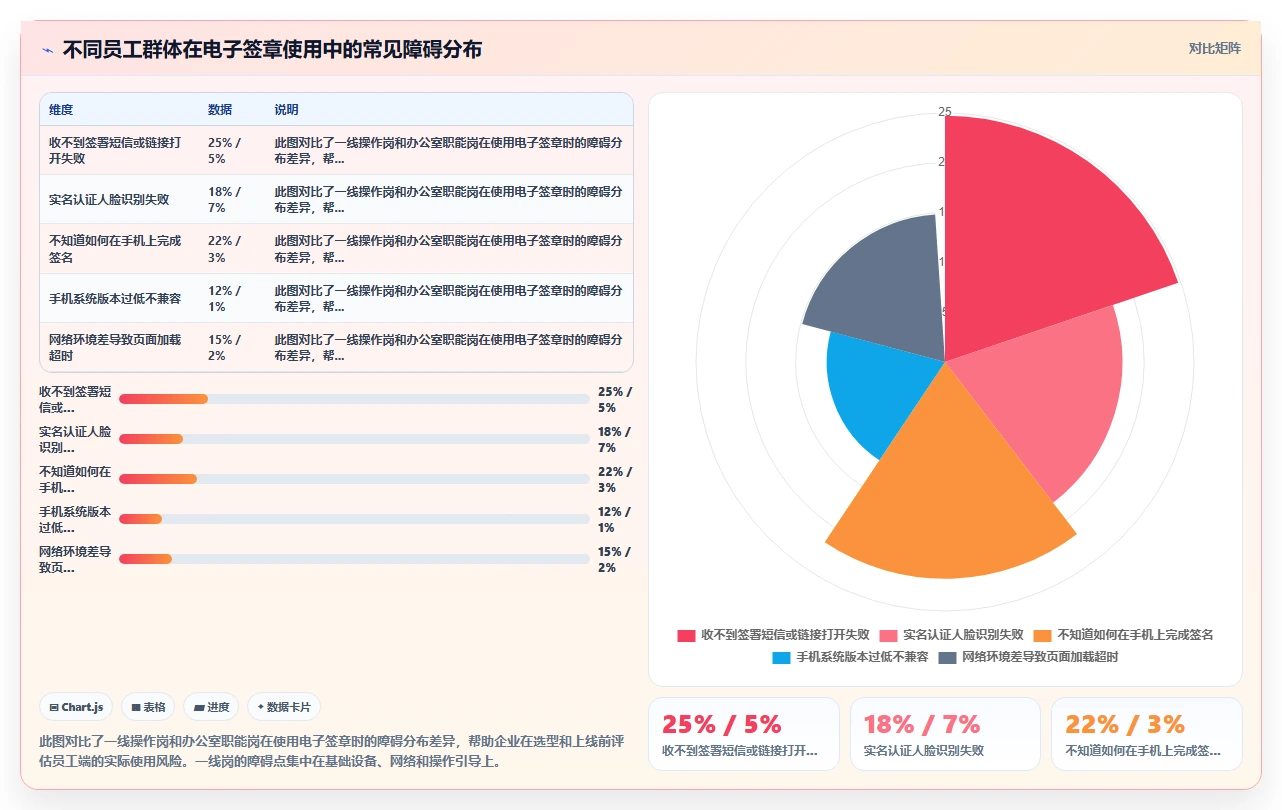The width and height of the screenshot is (1282, 810).
Task: Click progress bar for 实名认证人脸识别...
Action: pos(354,439)
